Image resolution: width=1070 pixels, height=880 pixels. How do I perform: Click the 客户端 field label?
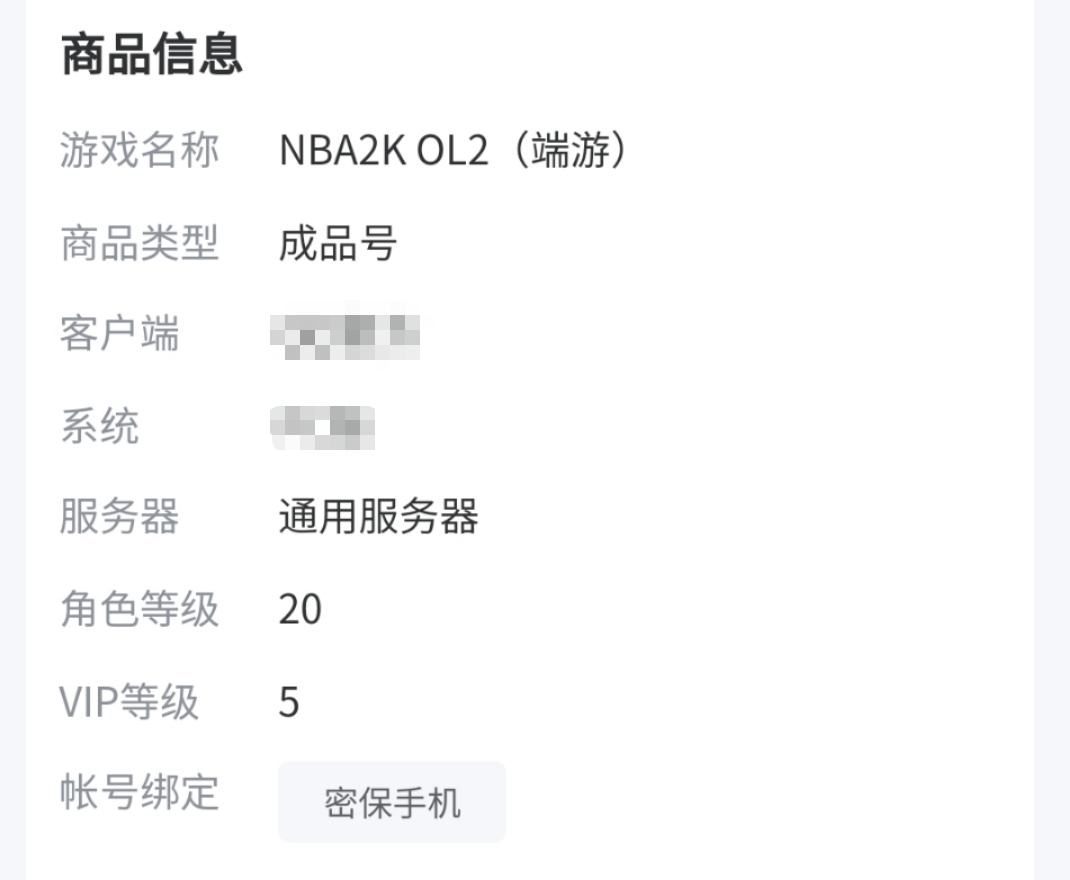click(x=119, y=334)
